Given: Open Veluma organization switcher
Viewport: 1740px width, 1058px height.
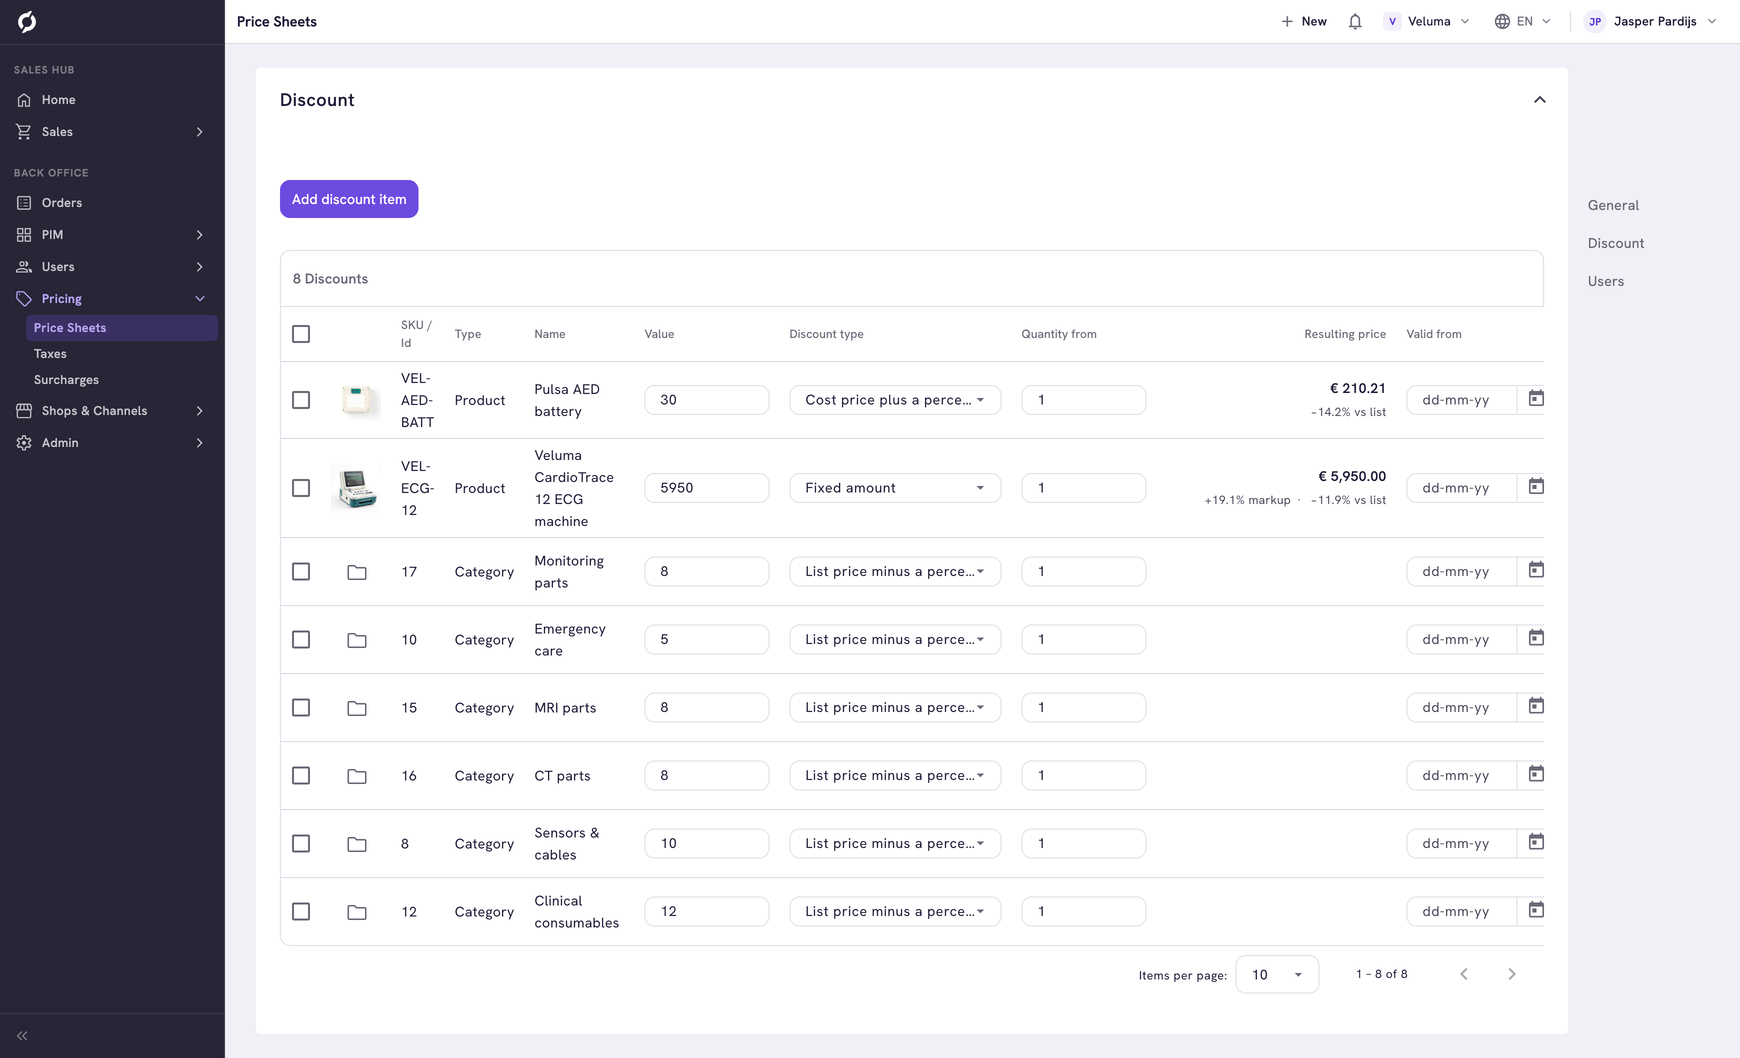Looking at the screenshot, I should click(x=1427, y=21).
